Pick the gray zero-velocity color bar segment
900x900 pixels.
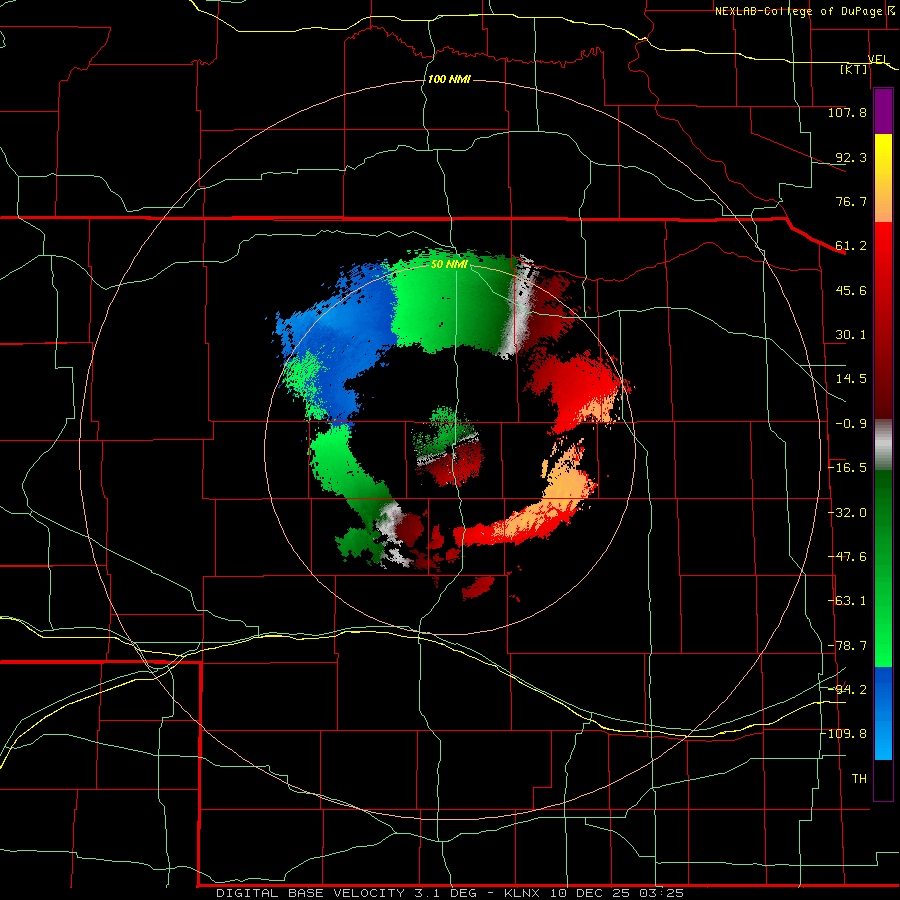(883, 445)
